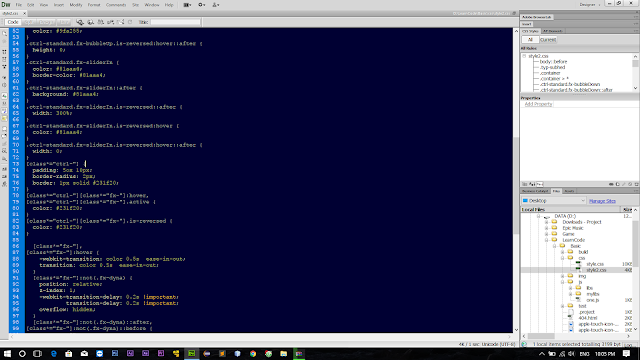Open the Adobe BrowserLab panel tab

(537, 17)
